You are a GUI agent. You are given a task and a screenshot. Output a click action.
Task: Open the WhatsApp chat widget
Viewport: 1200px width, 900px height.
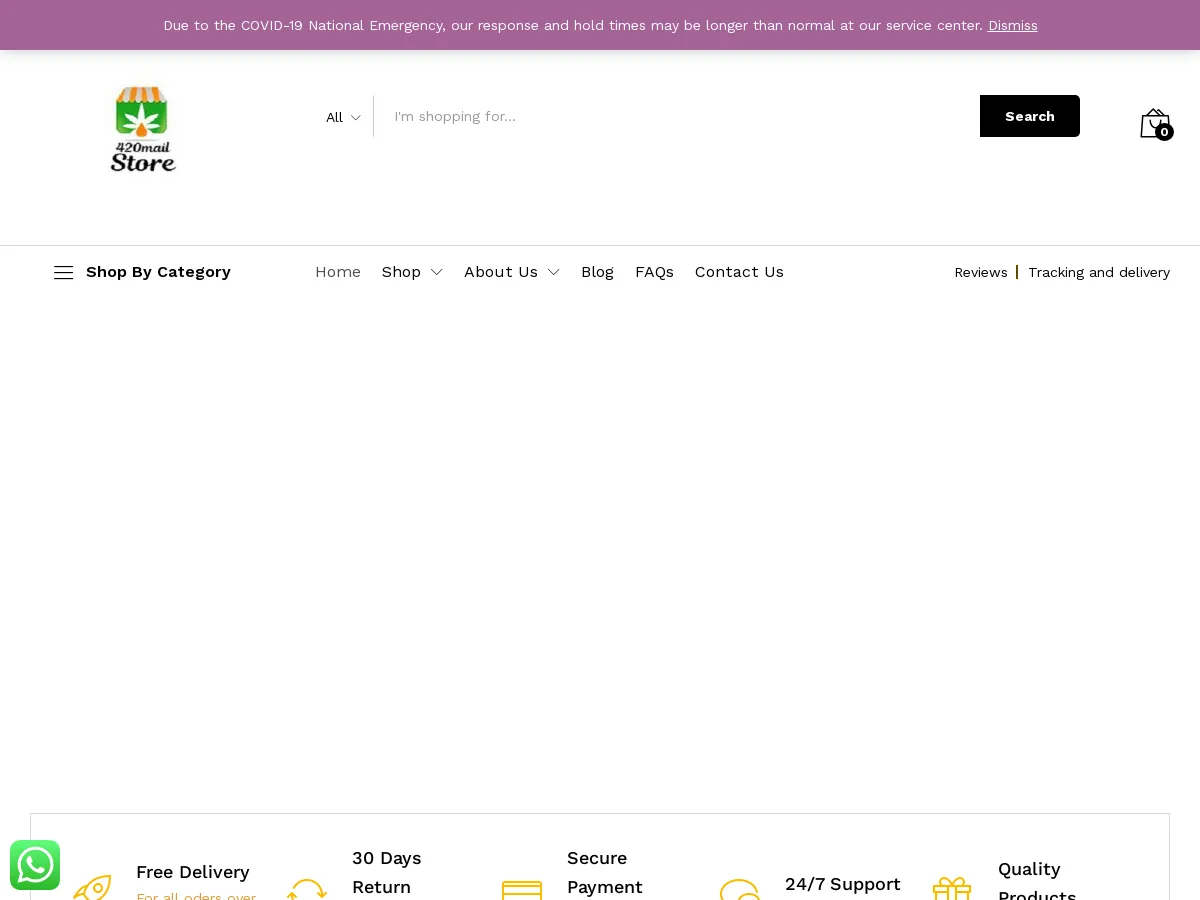point(35,865)
